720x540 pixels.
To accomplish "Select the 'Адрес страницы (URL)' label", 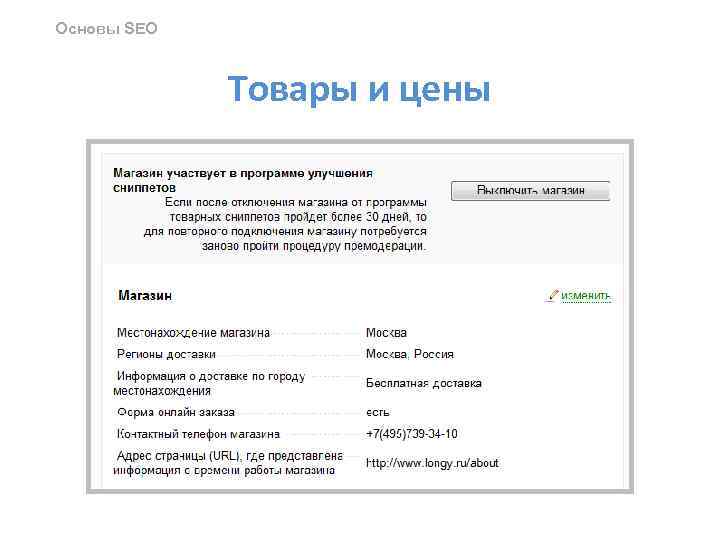I will click(x=228, y=463).
